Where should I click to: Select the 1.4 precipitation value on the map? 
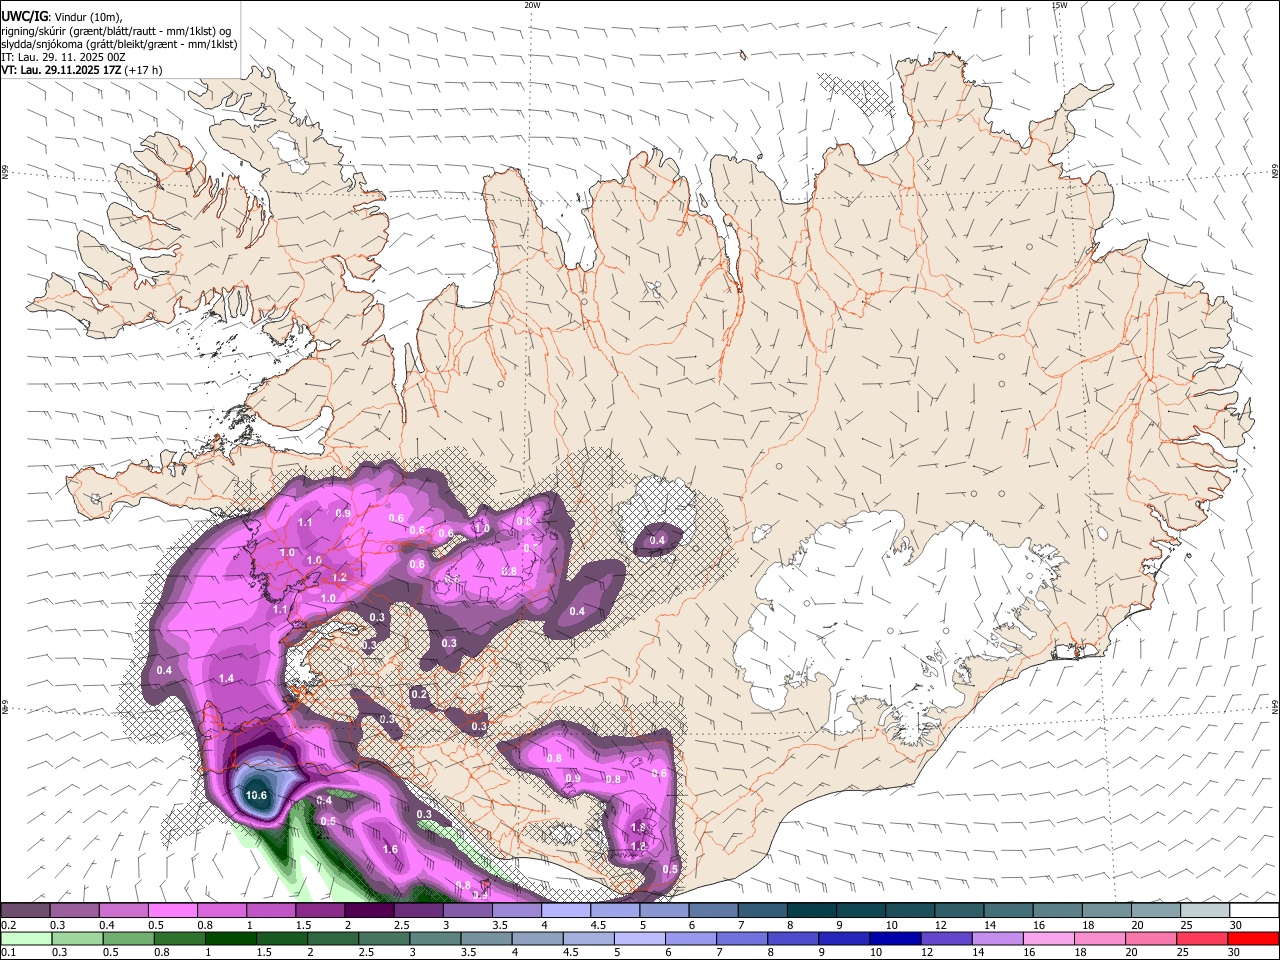(x=226, y=679)
